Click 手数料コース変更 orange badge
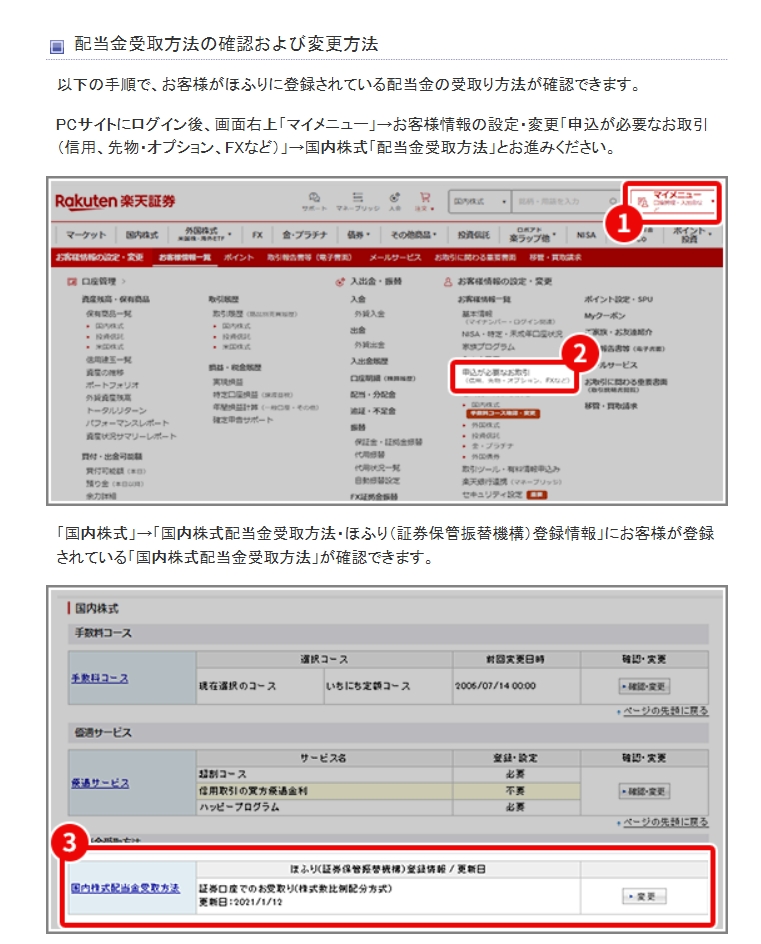 tap(504, 414)
